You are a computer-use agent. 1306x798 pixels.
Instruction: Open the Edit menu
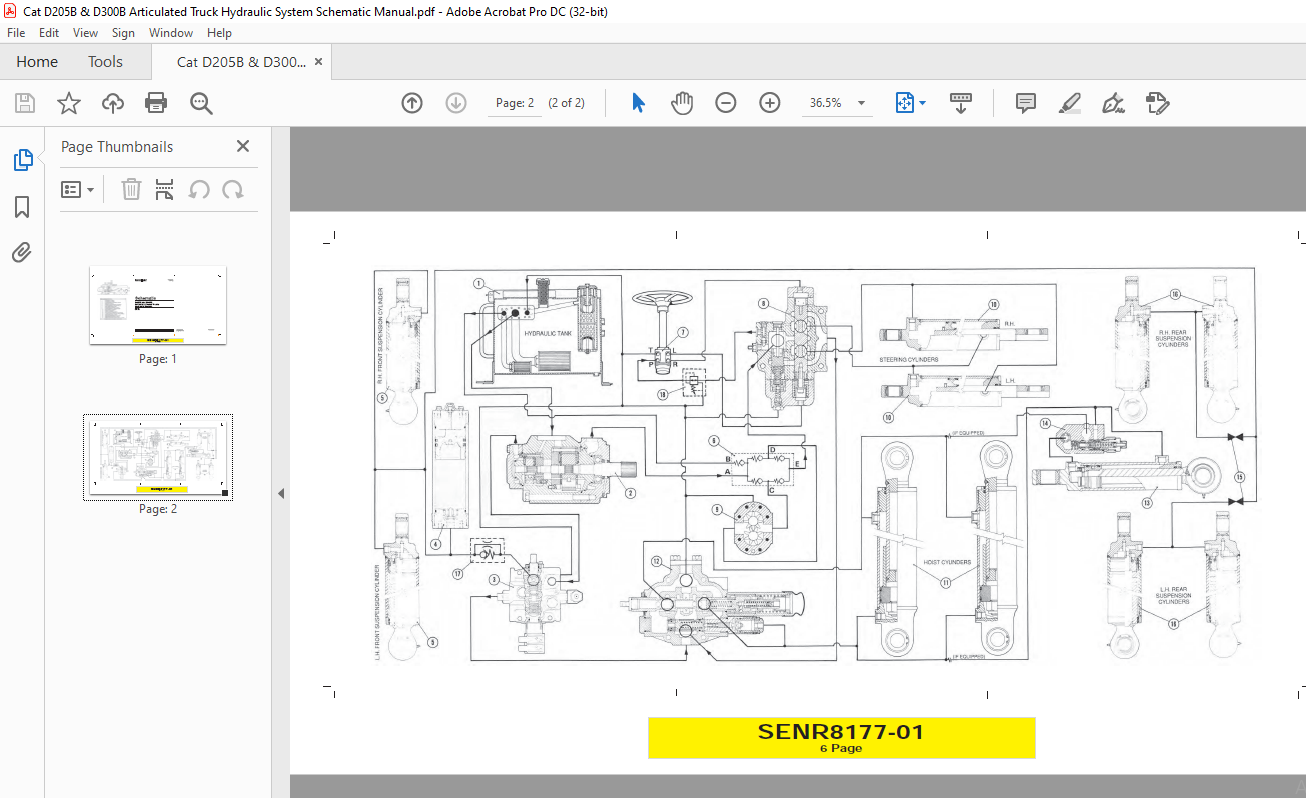coord(49,33)
